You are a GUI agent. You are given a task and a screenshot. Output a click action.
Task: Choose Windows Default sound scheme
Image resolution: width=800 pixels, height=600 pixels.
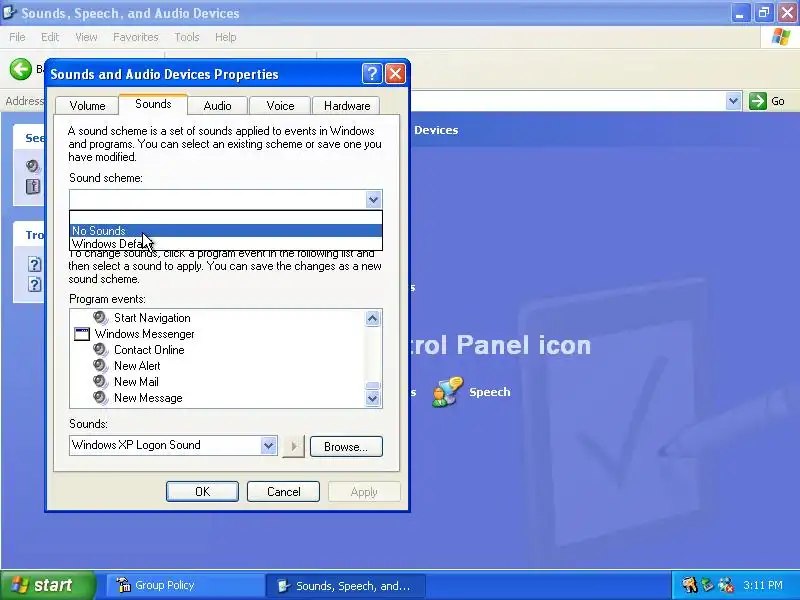pyautogui.click(x=226, y=243)
